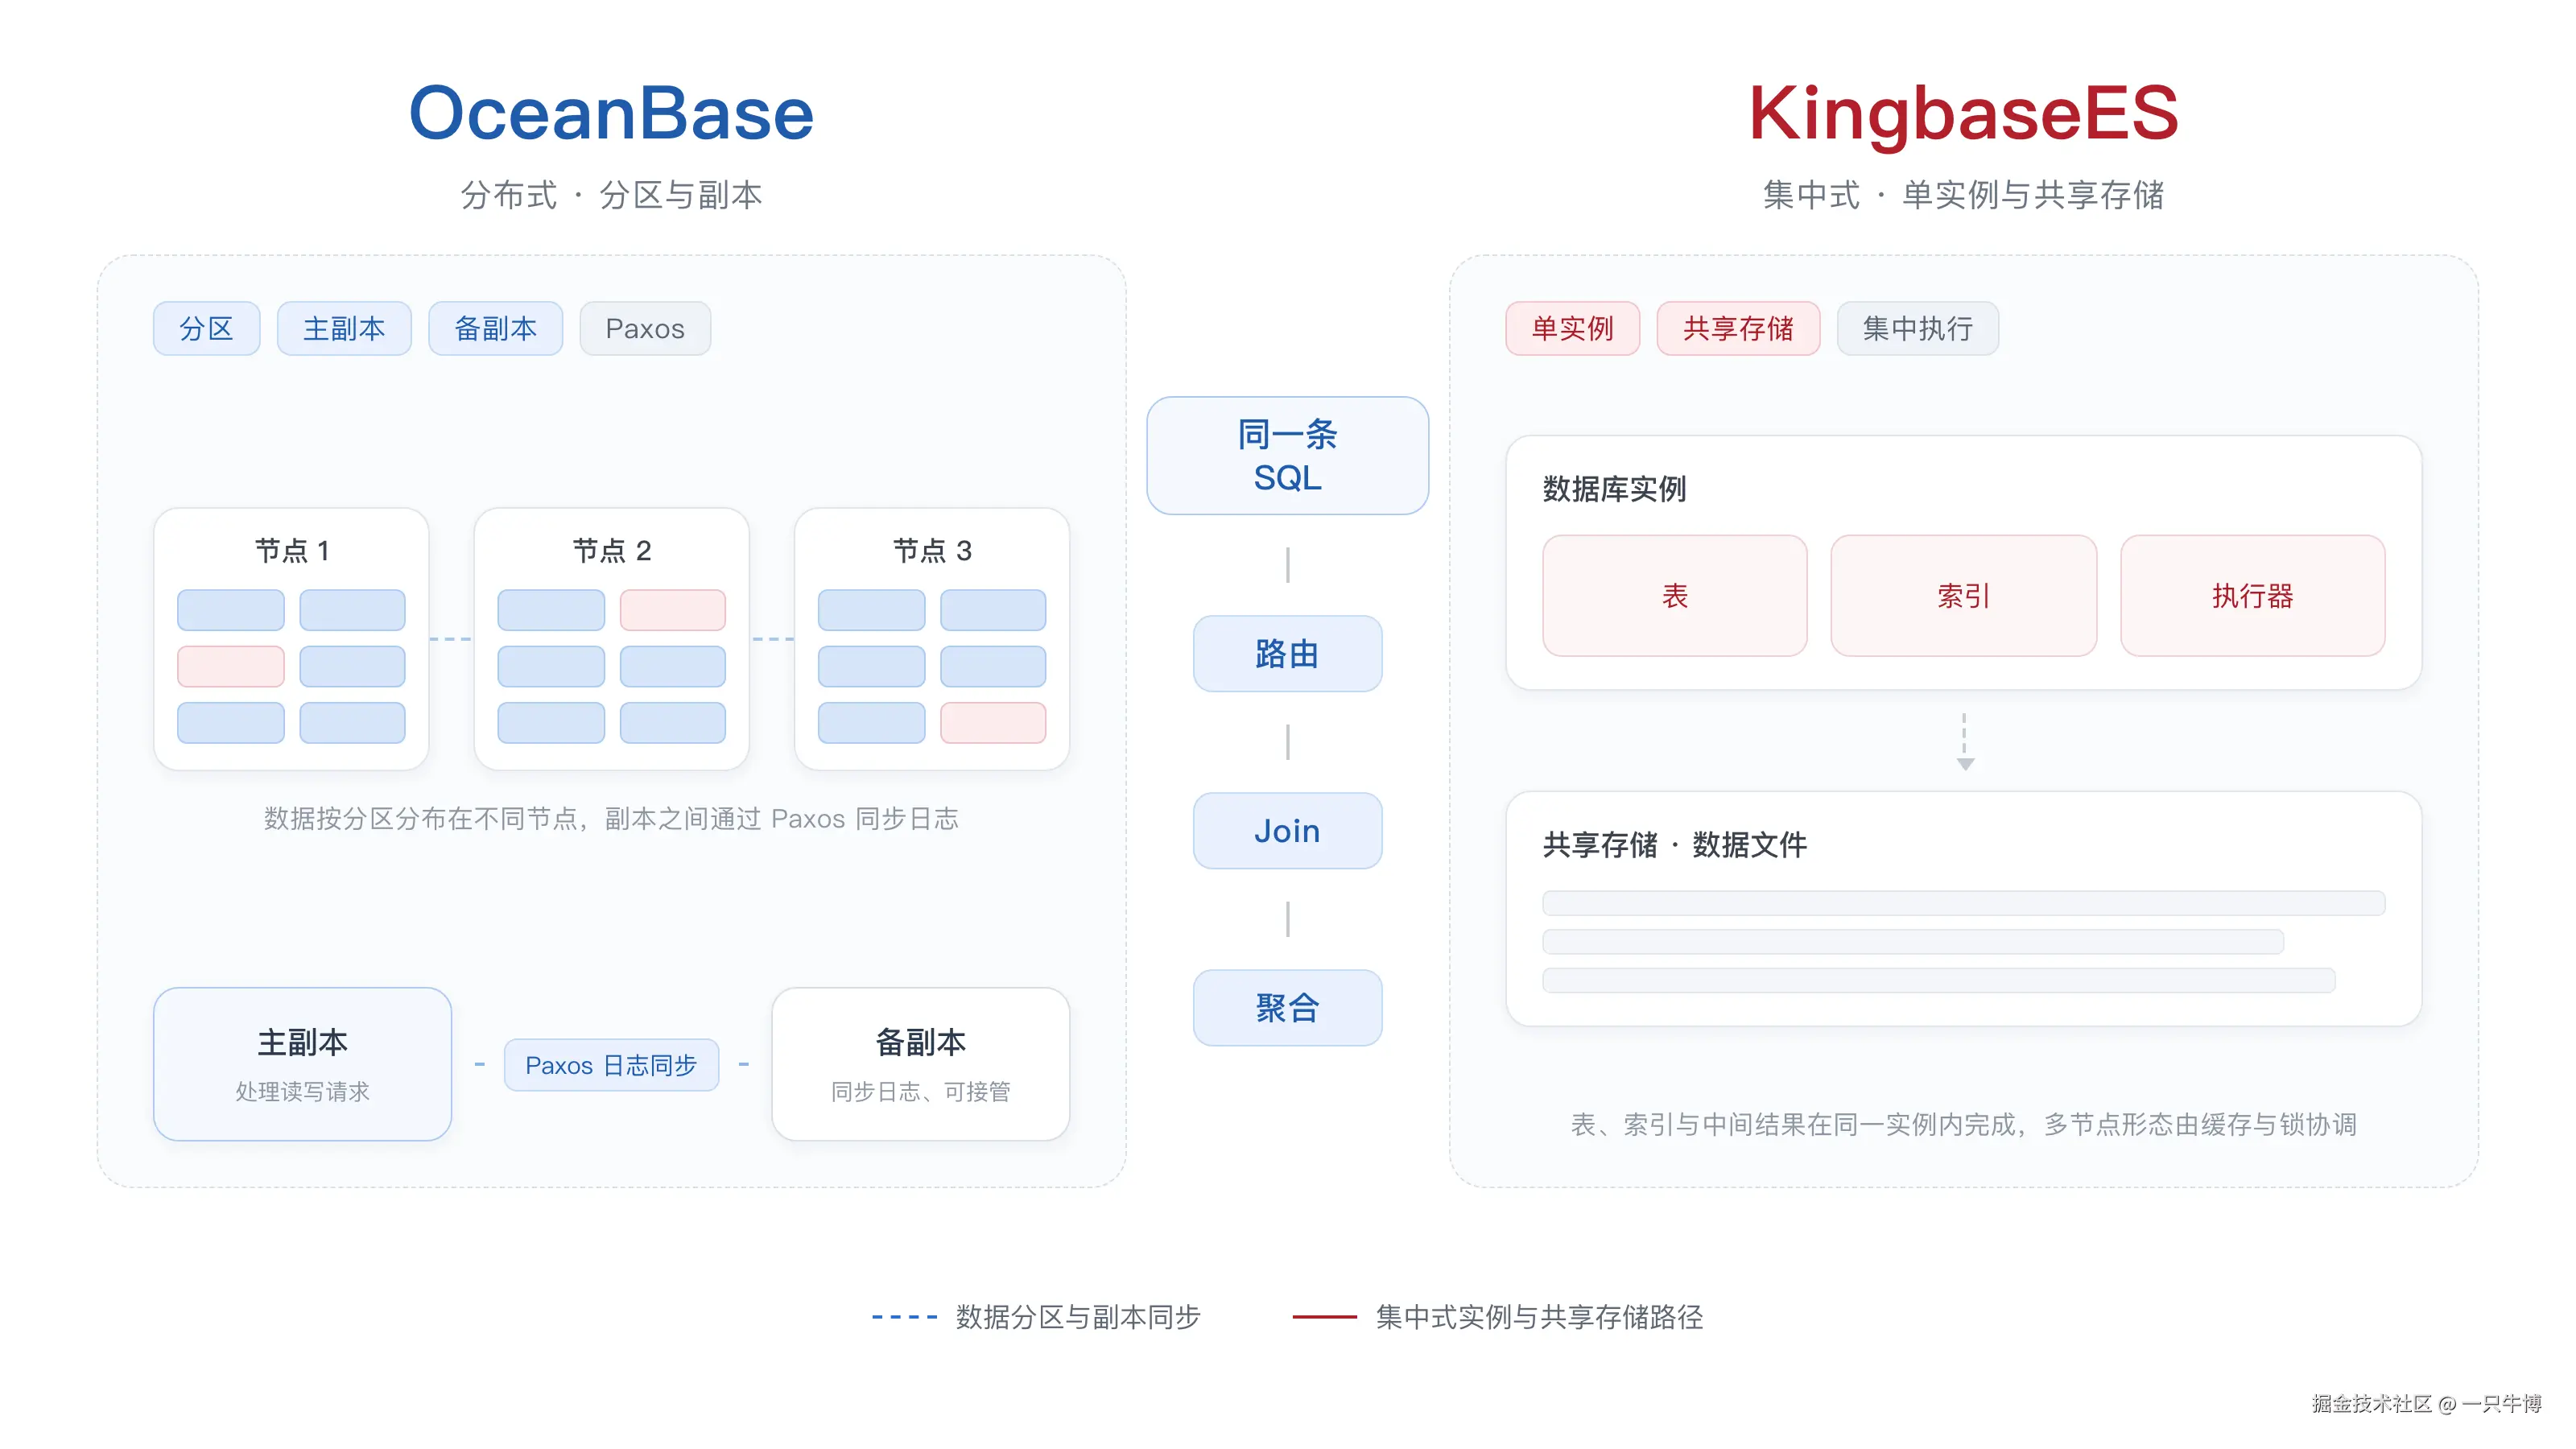
Task: Click the 主副本 处理读写请求 card
Action: click(302, 1064)
